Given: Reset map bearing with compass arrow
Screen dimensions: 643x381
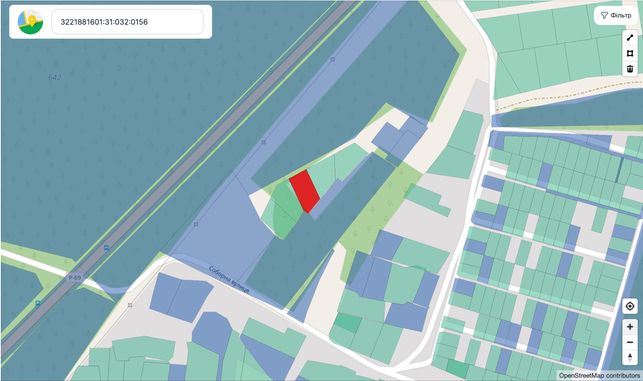Looking at the screenshot, I should pos(630,358).
